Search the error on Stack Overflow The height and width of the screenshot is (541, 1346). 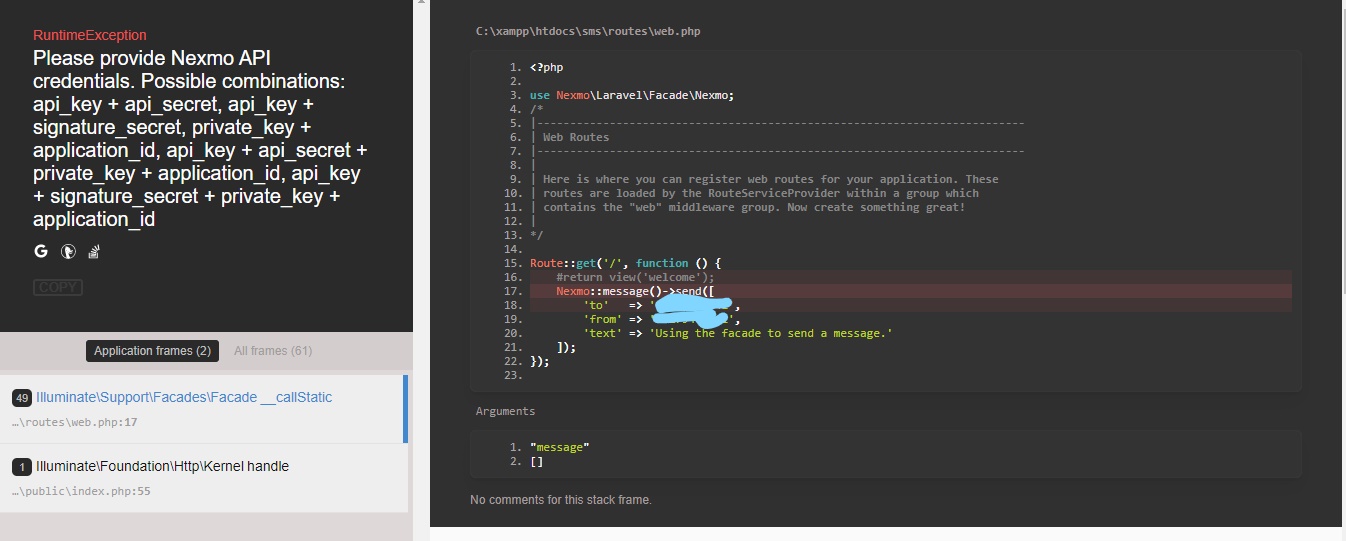94,252
